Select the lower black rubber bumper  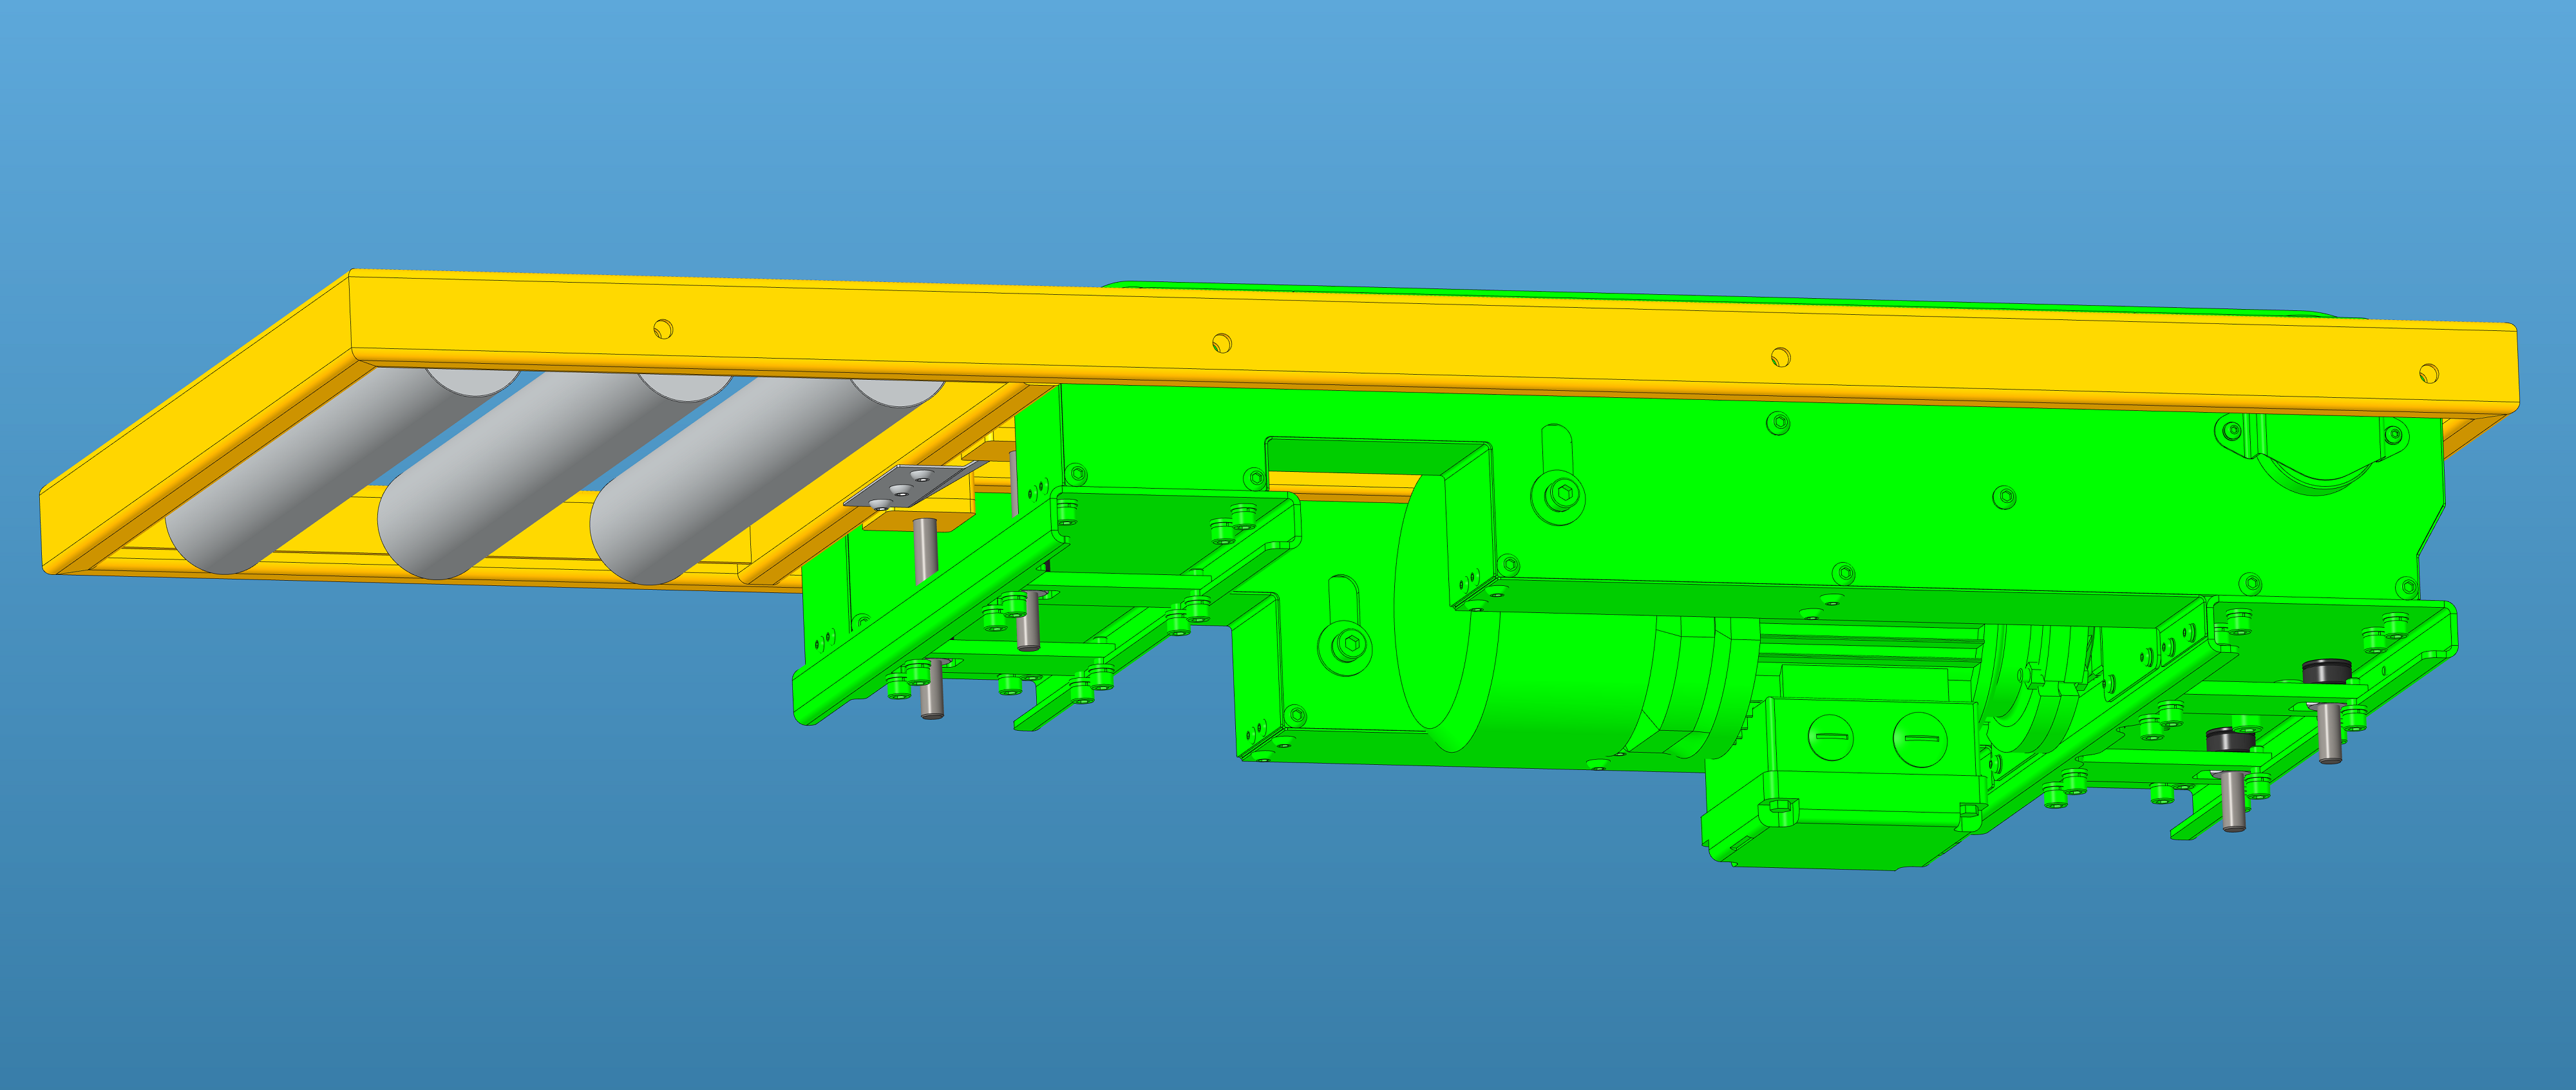click(x=2230, y=741)
